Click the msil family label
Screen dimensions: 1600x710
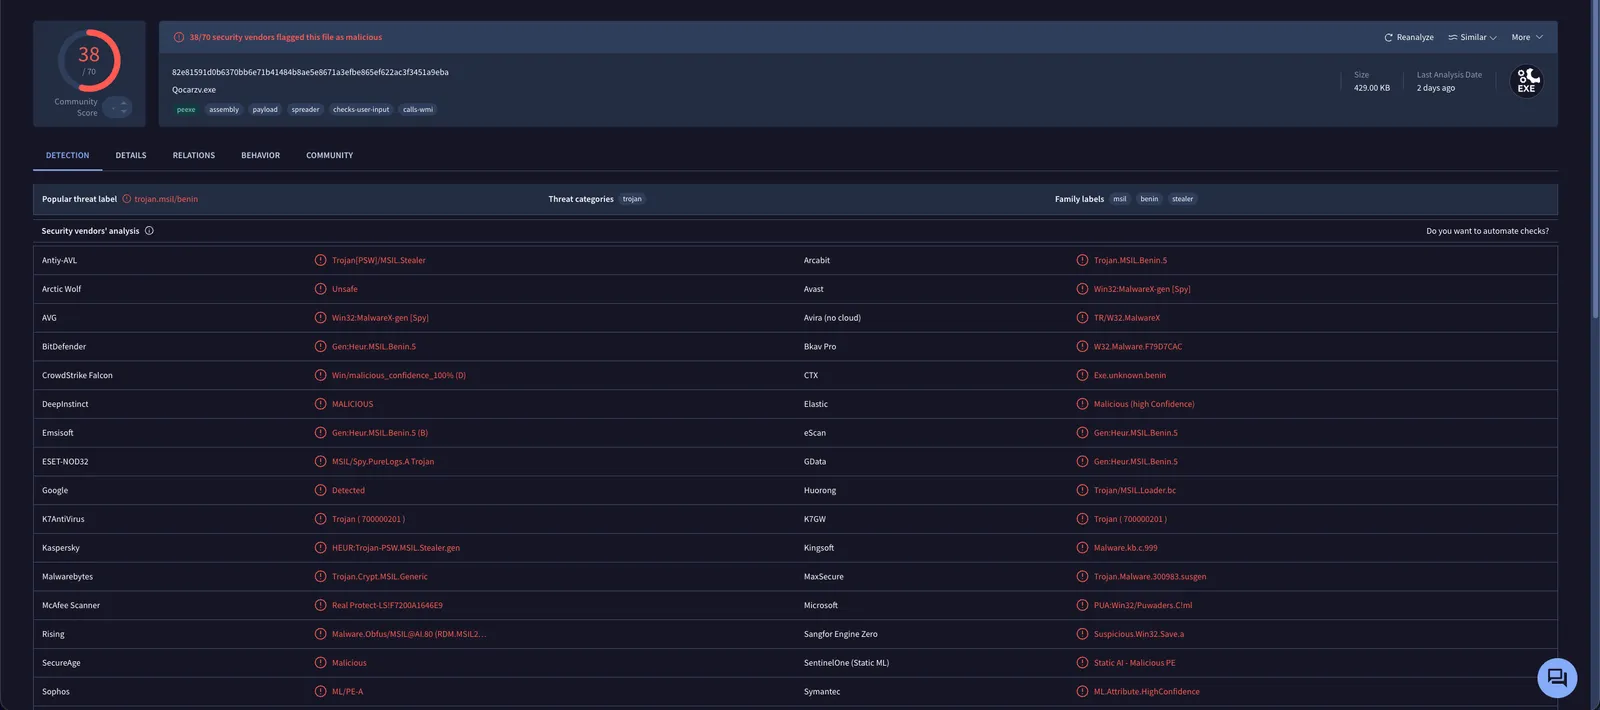click(x=1120, y=199)
